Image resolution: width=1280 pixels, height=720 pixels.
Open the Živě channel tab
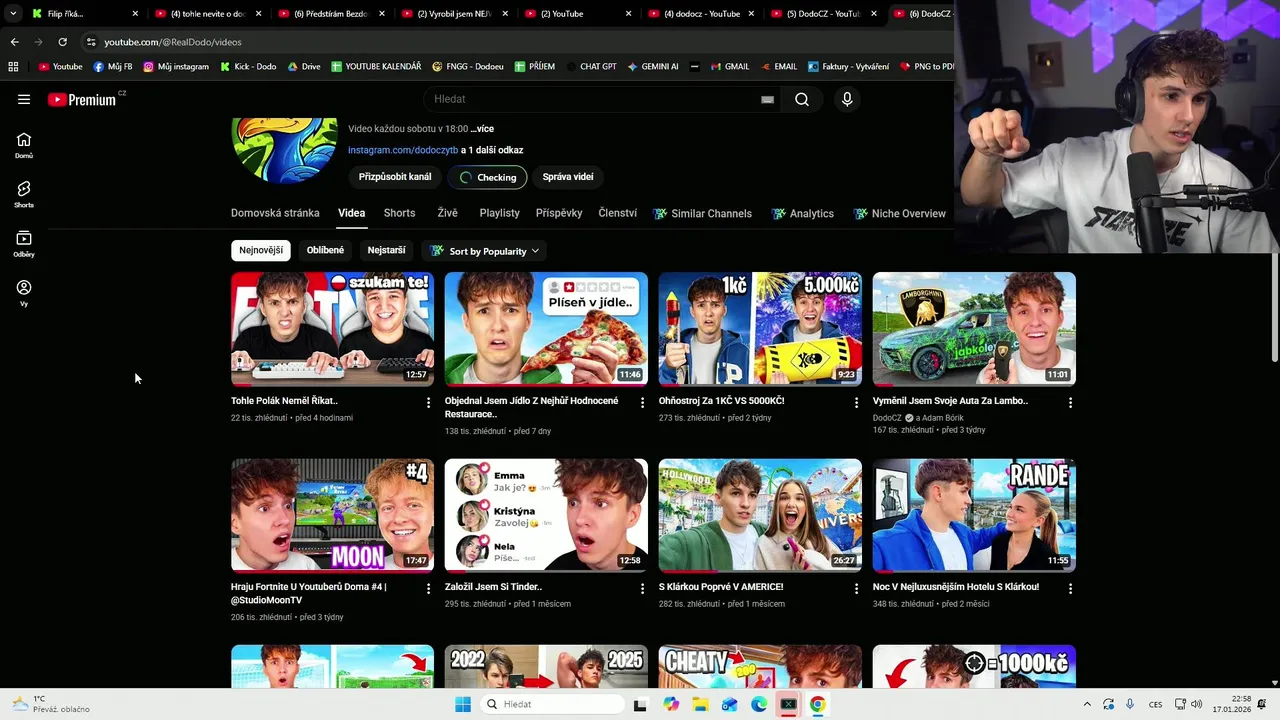point(447,213)
